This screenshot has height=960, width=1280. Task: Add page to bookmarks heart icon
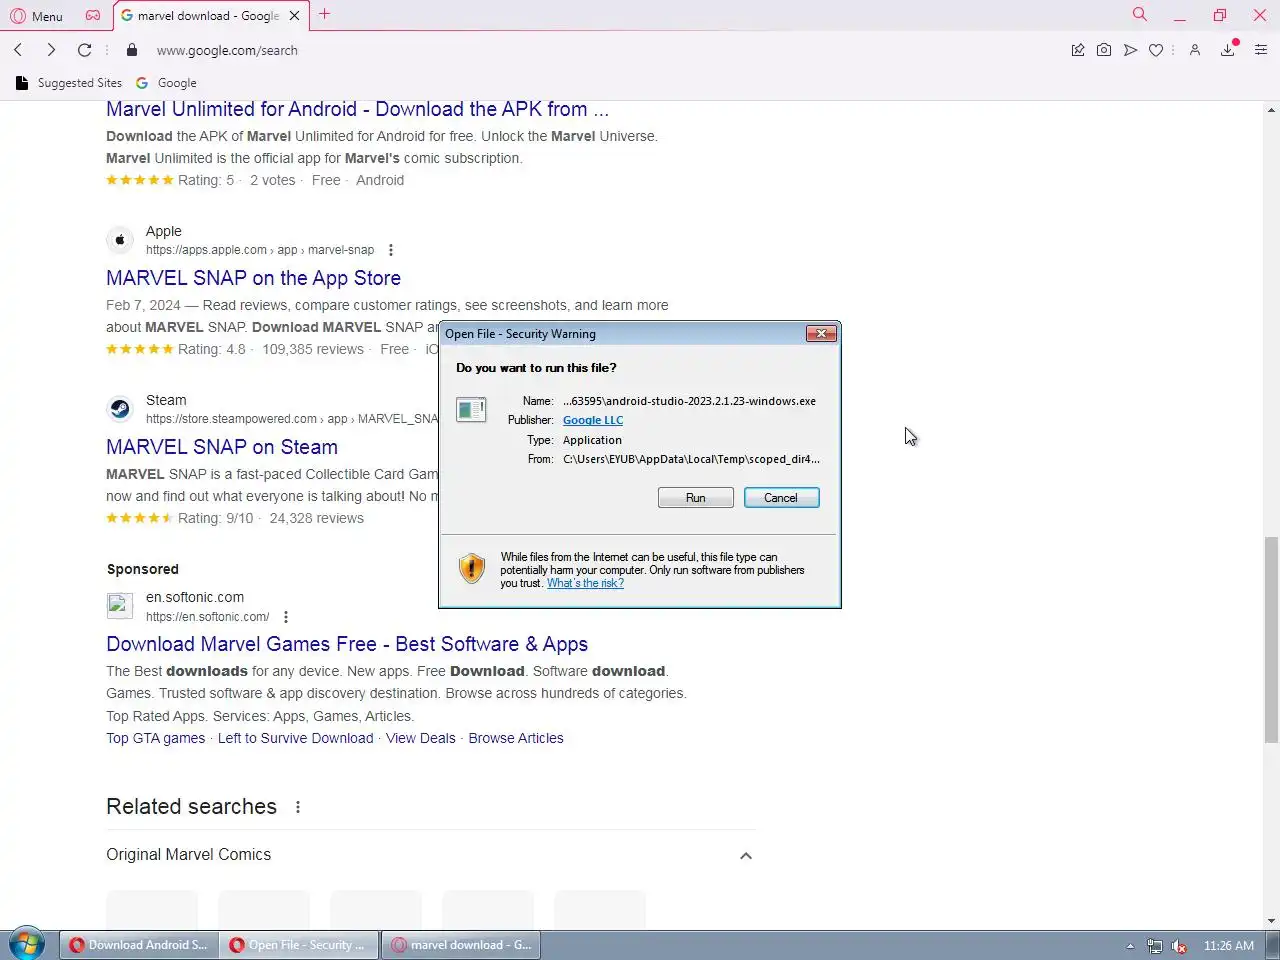pos(1156,50)
